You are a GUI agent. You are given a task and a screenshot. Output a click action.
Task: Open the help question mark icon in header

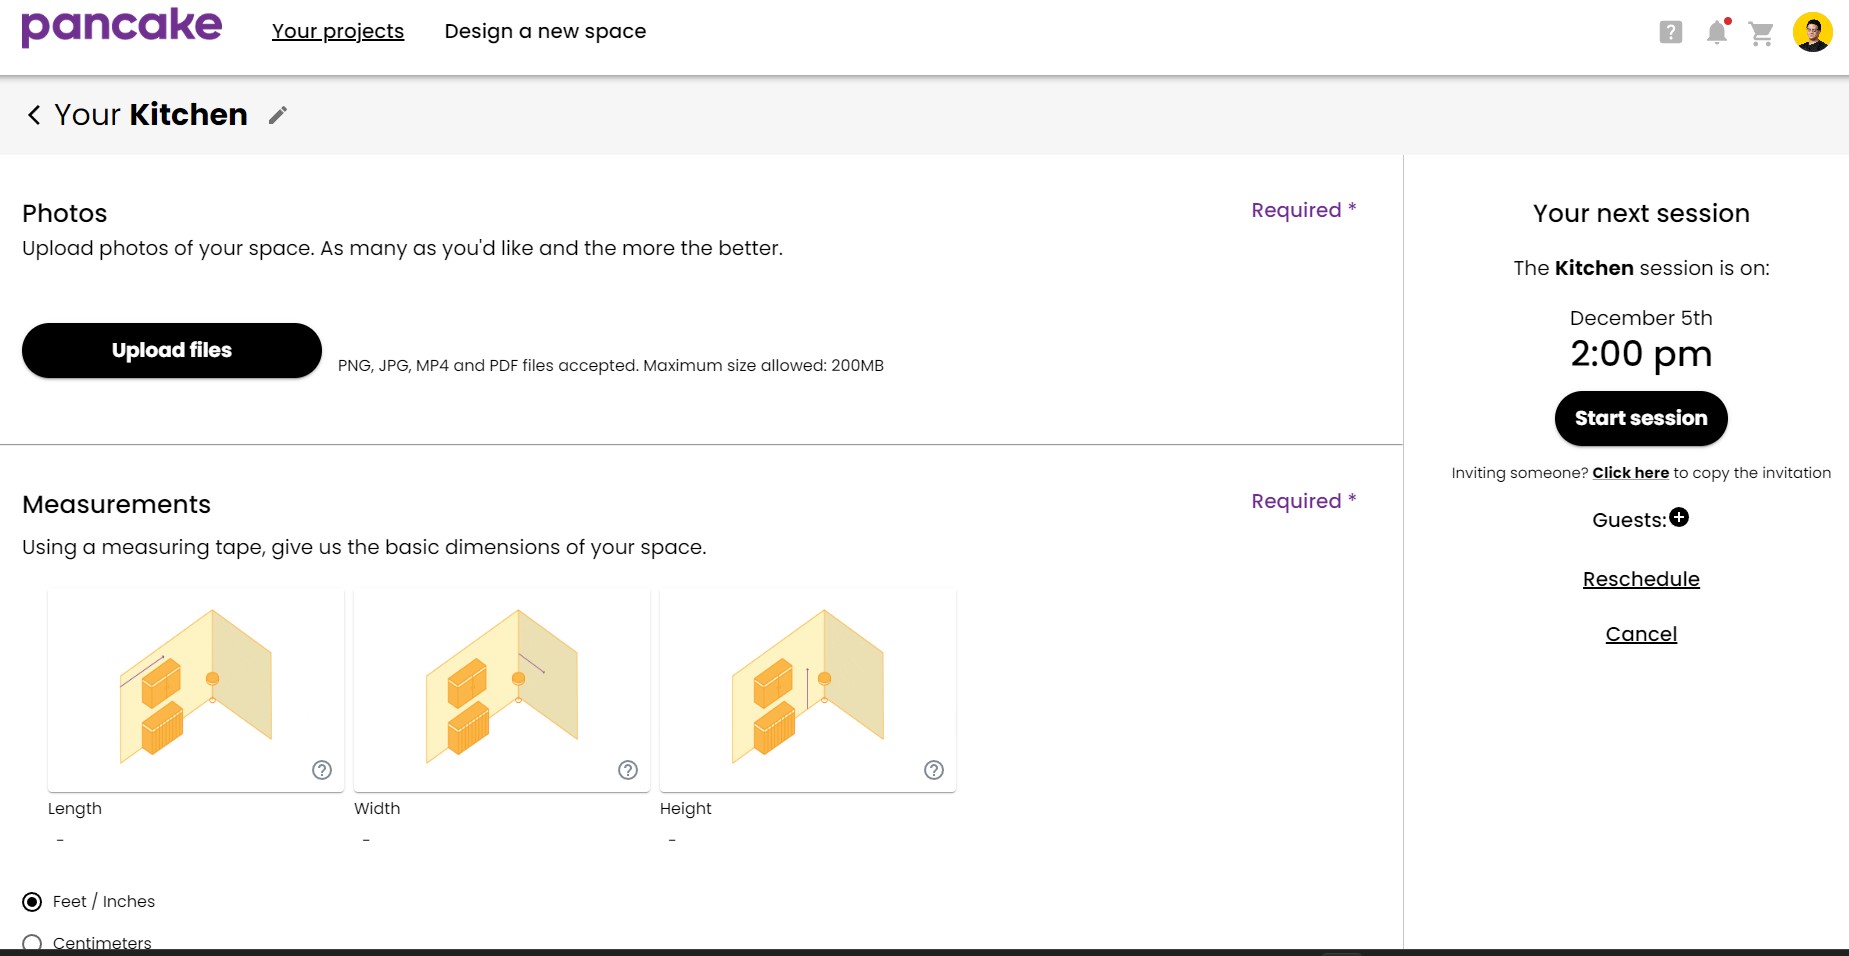1670,32
